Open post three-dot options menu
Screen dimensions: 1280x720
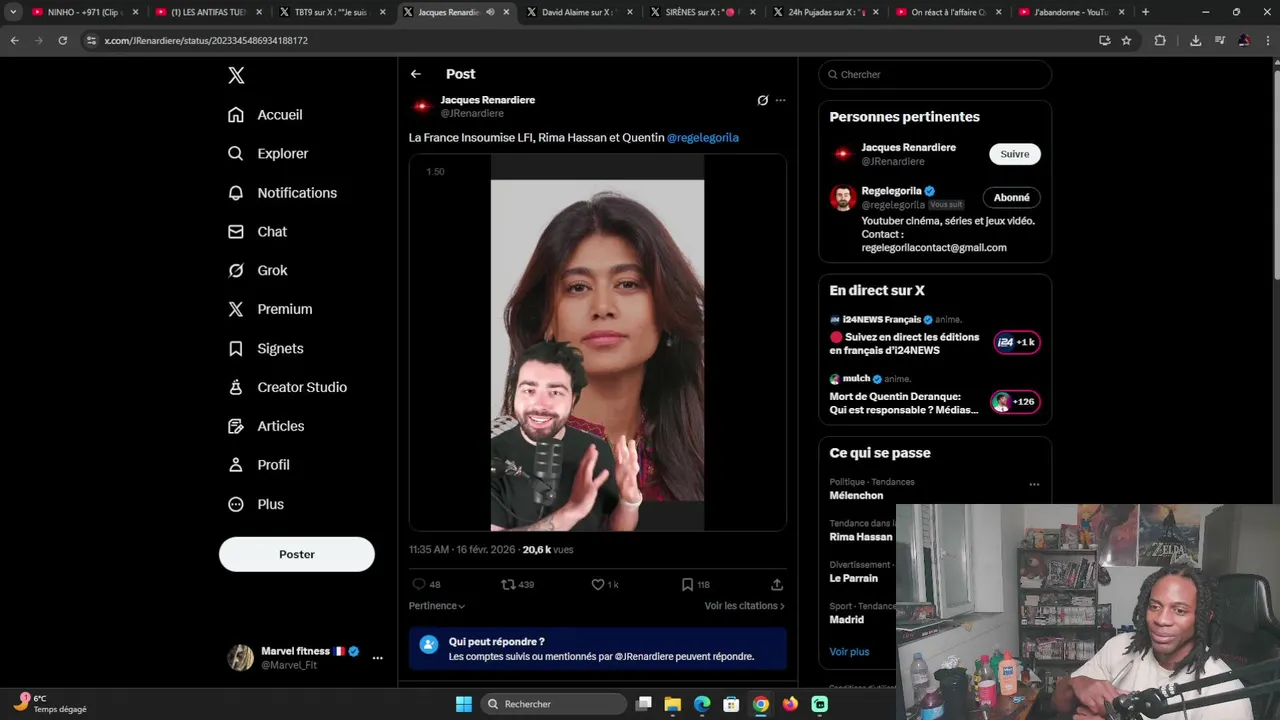click(781, 100)
